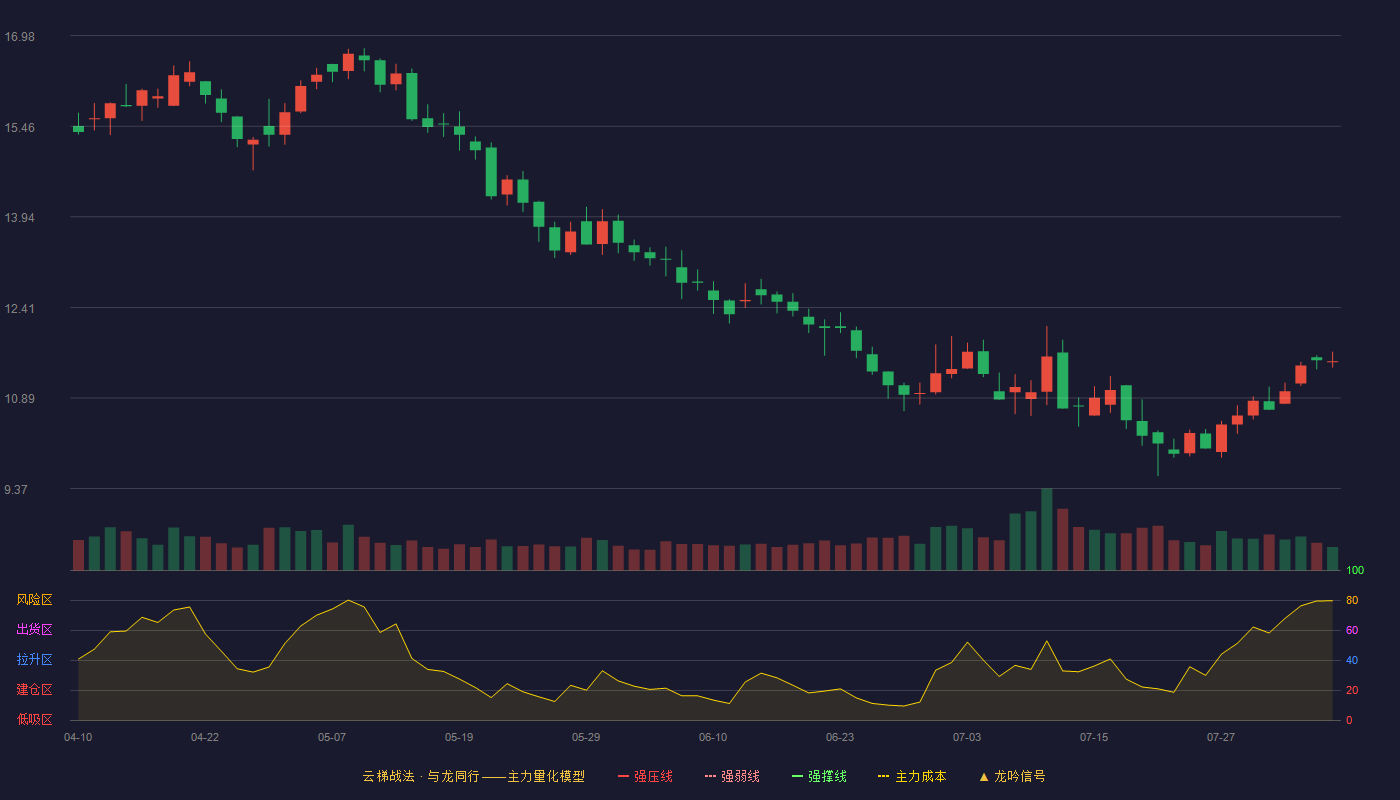Select the 出货区 zone label
This screenshot has height=800, width=1400.
34,630
